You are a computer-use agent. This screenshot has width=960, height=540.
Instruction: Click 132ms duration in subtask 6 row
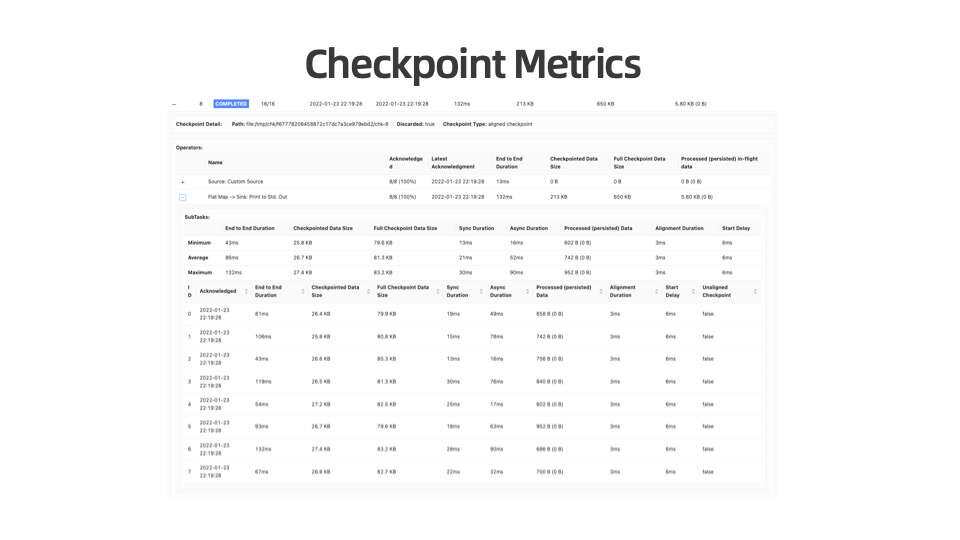pyautogui.click(x=263, y=449)
